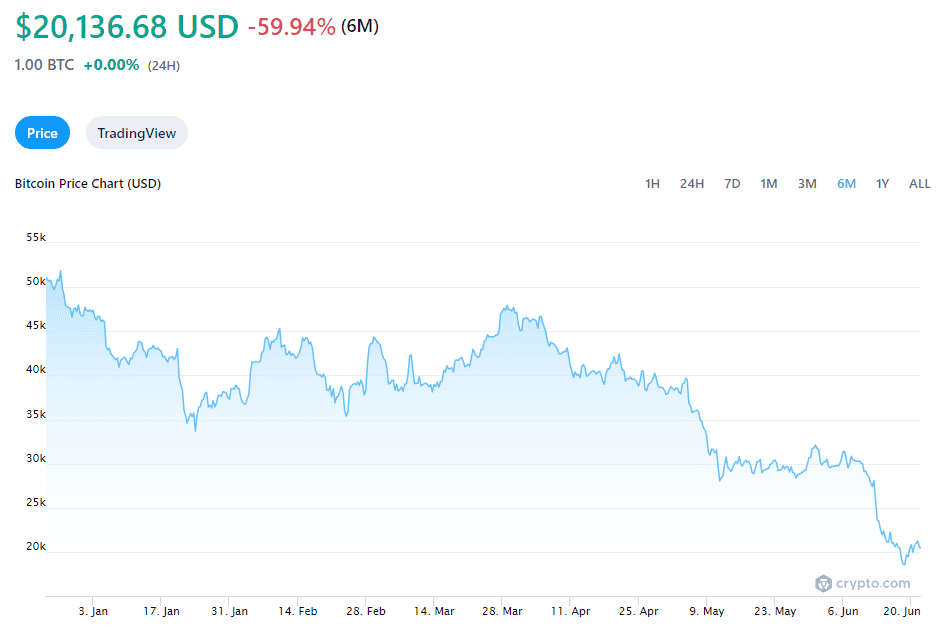Image resolution: width=949 pixels, height=634 pixels.
Task: Show the 1M price range
Action: (x=768, y=183)
